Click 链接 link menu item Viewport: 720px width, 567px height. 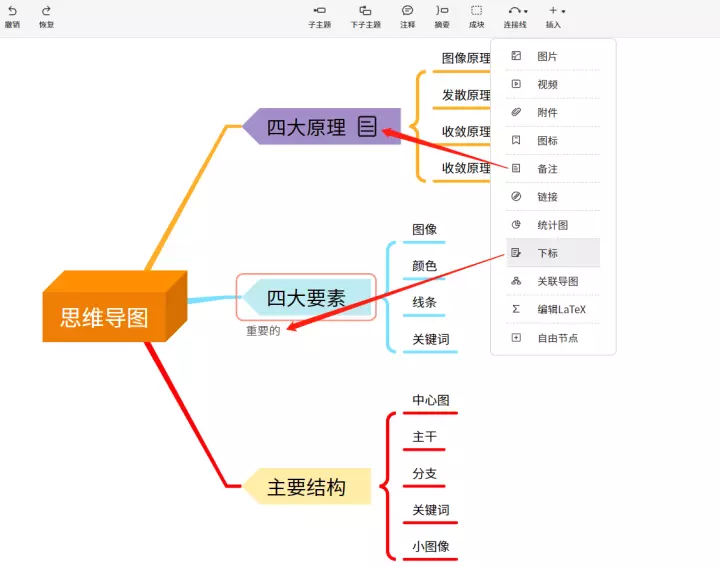547,197
